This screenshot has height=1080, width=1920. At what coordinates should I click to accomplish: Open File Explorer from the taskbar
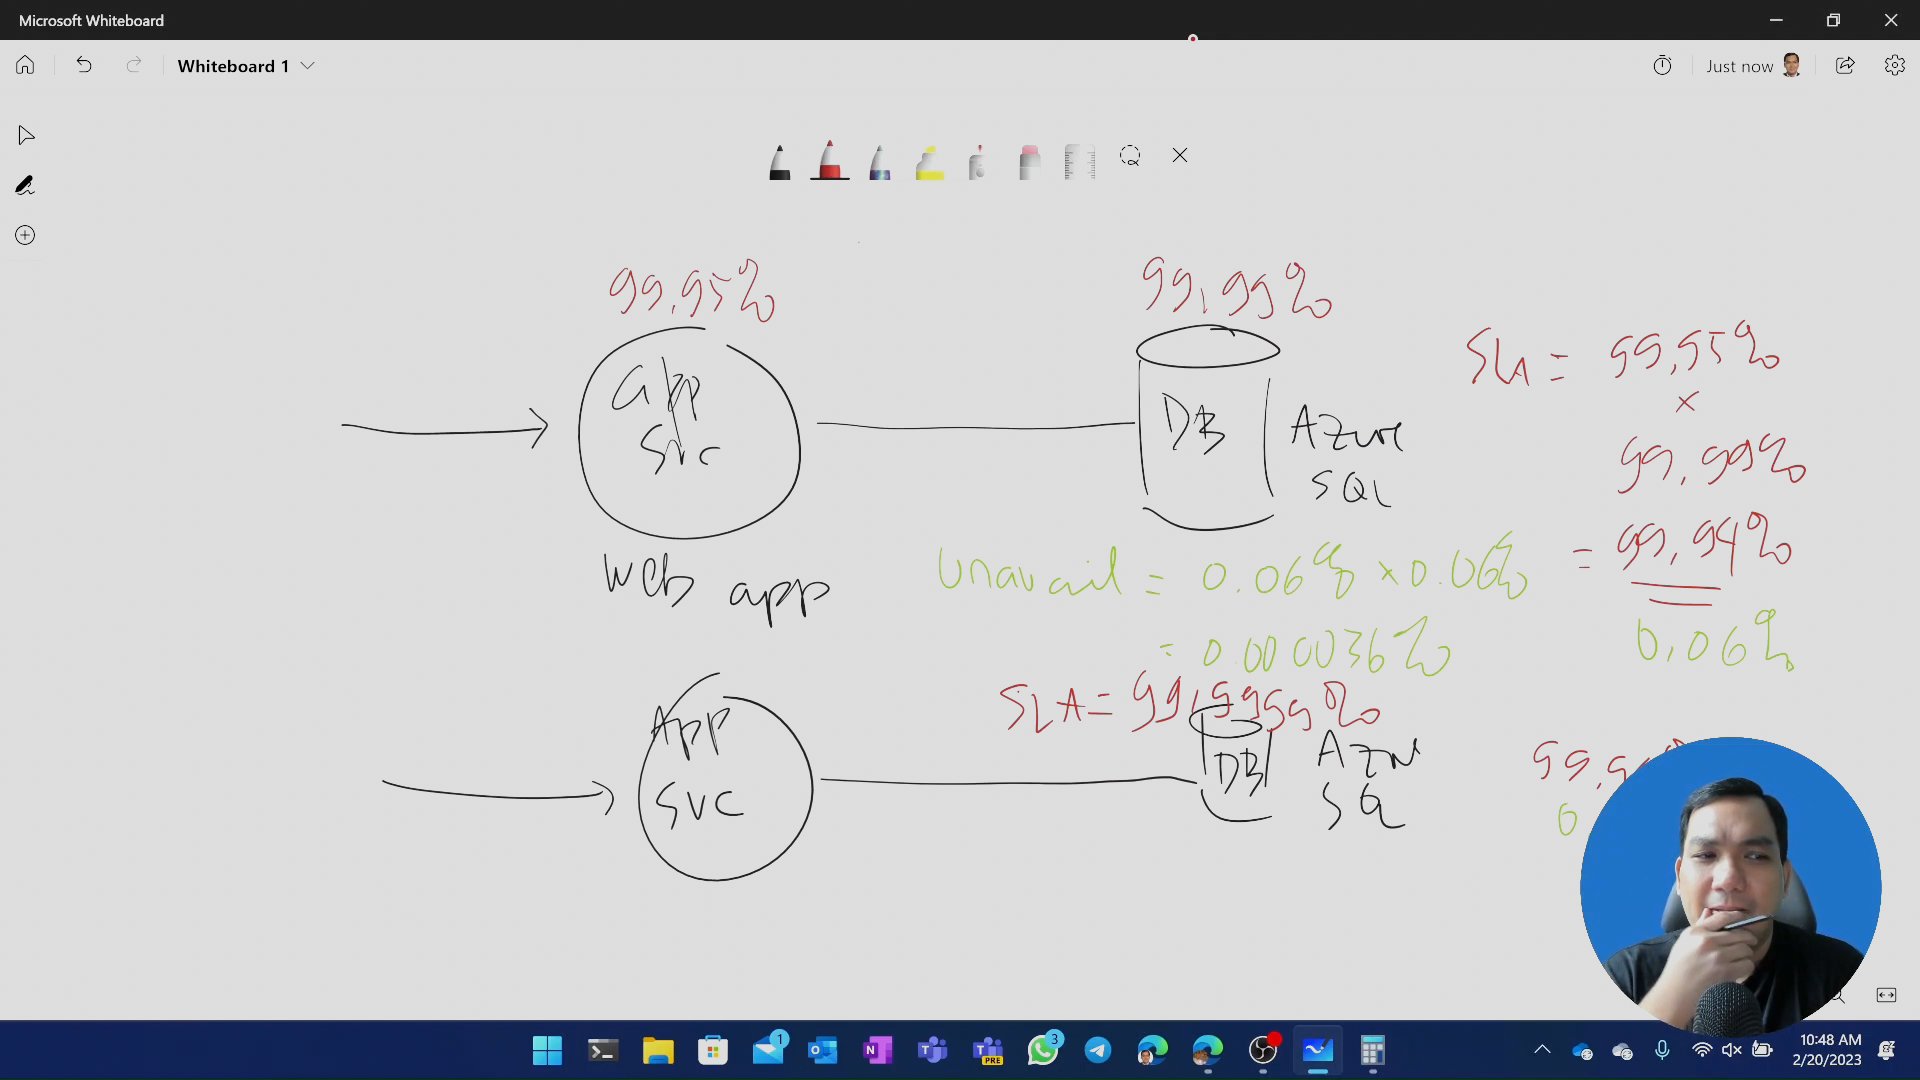point(657,1050)
